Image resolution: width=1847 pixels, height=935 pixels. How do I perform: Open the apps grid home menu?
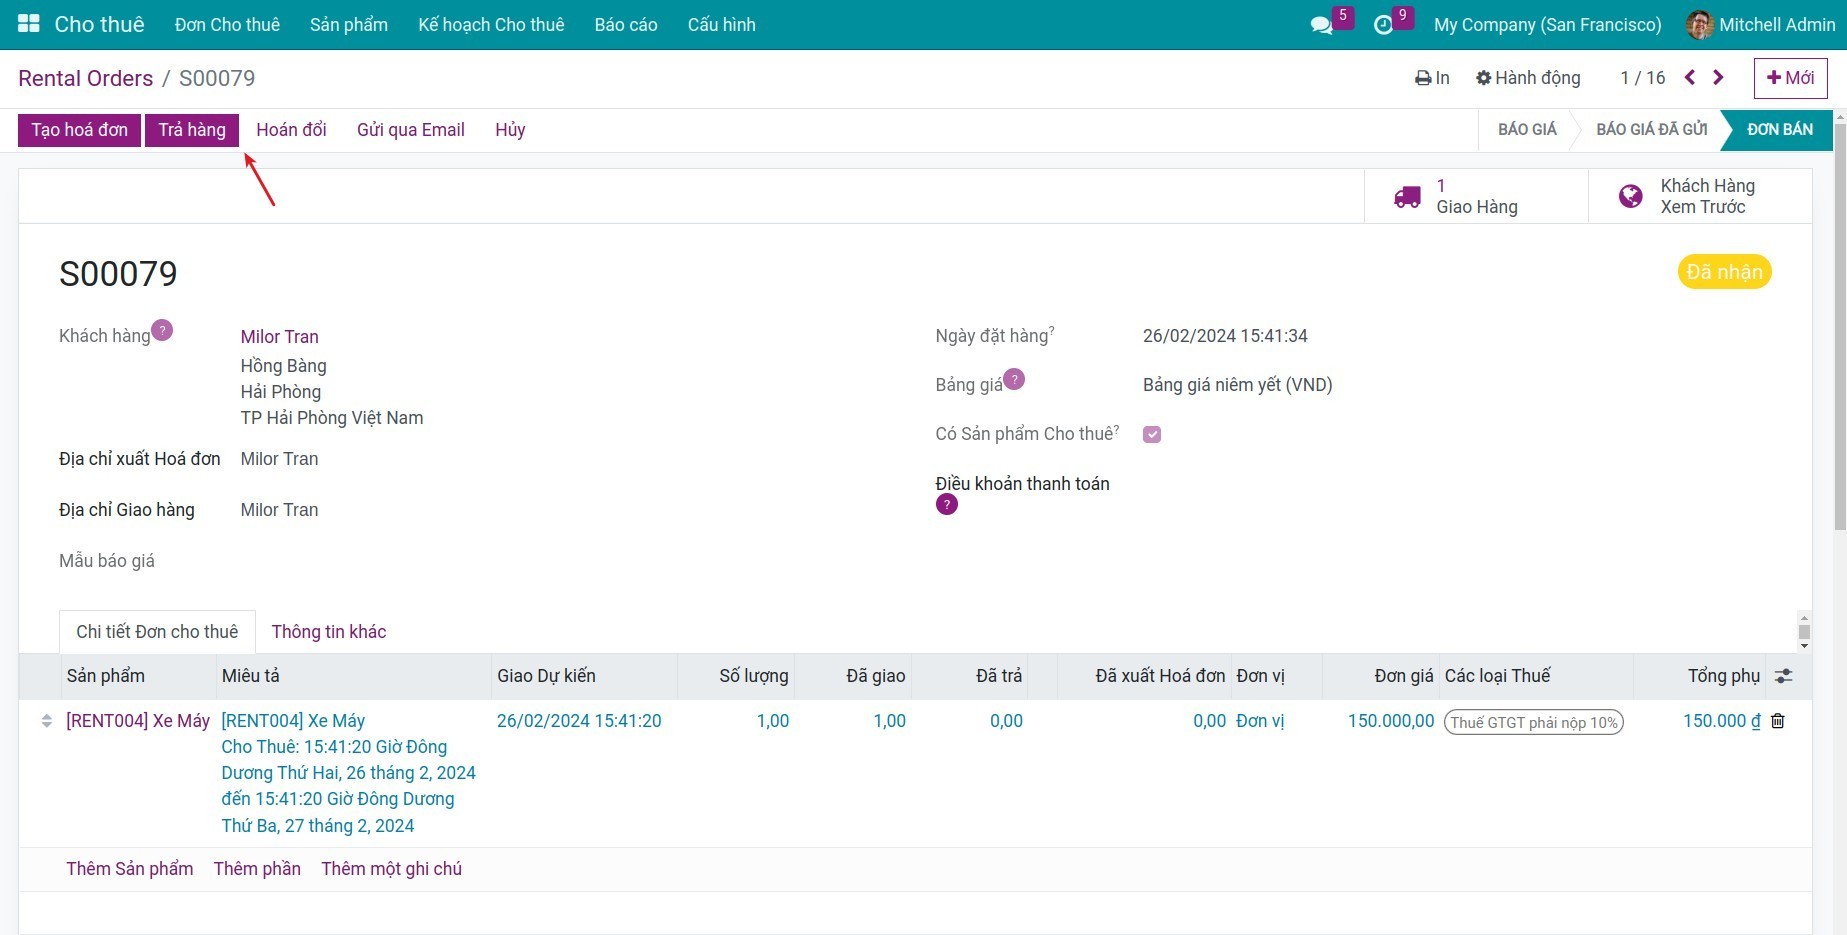tap(29, 24)
